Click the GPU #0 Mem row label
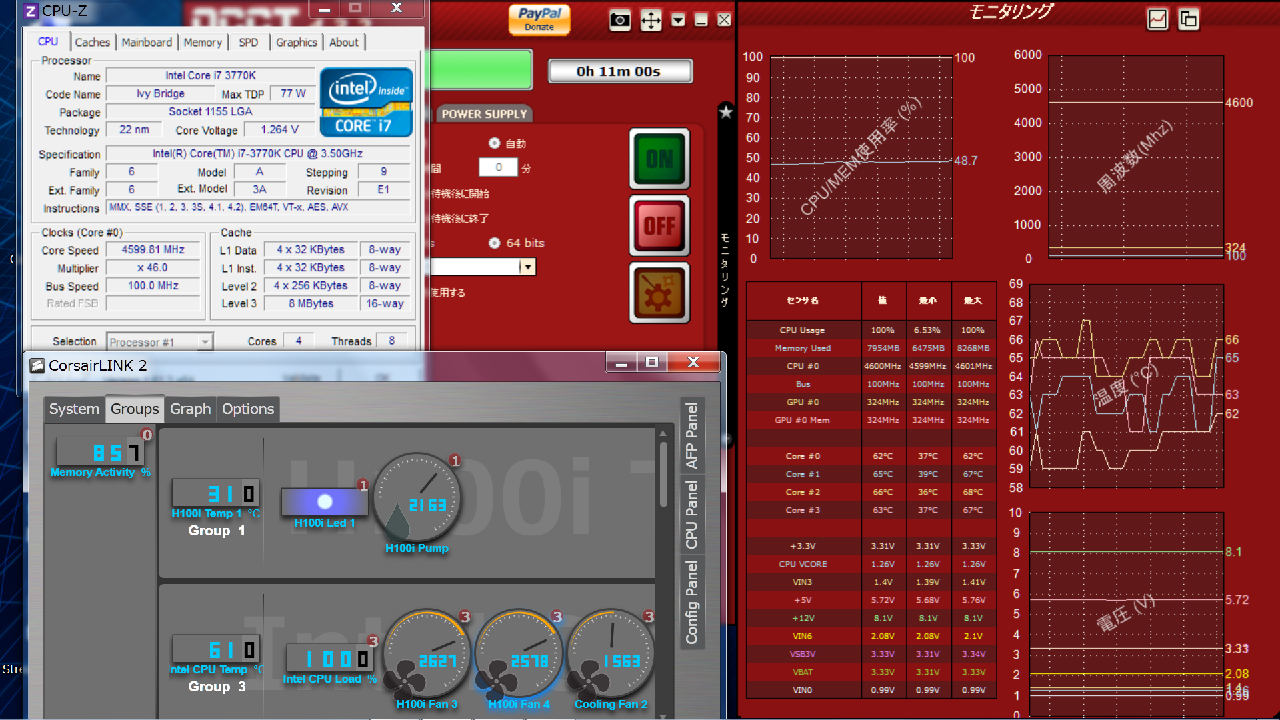 [803, 420]
